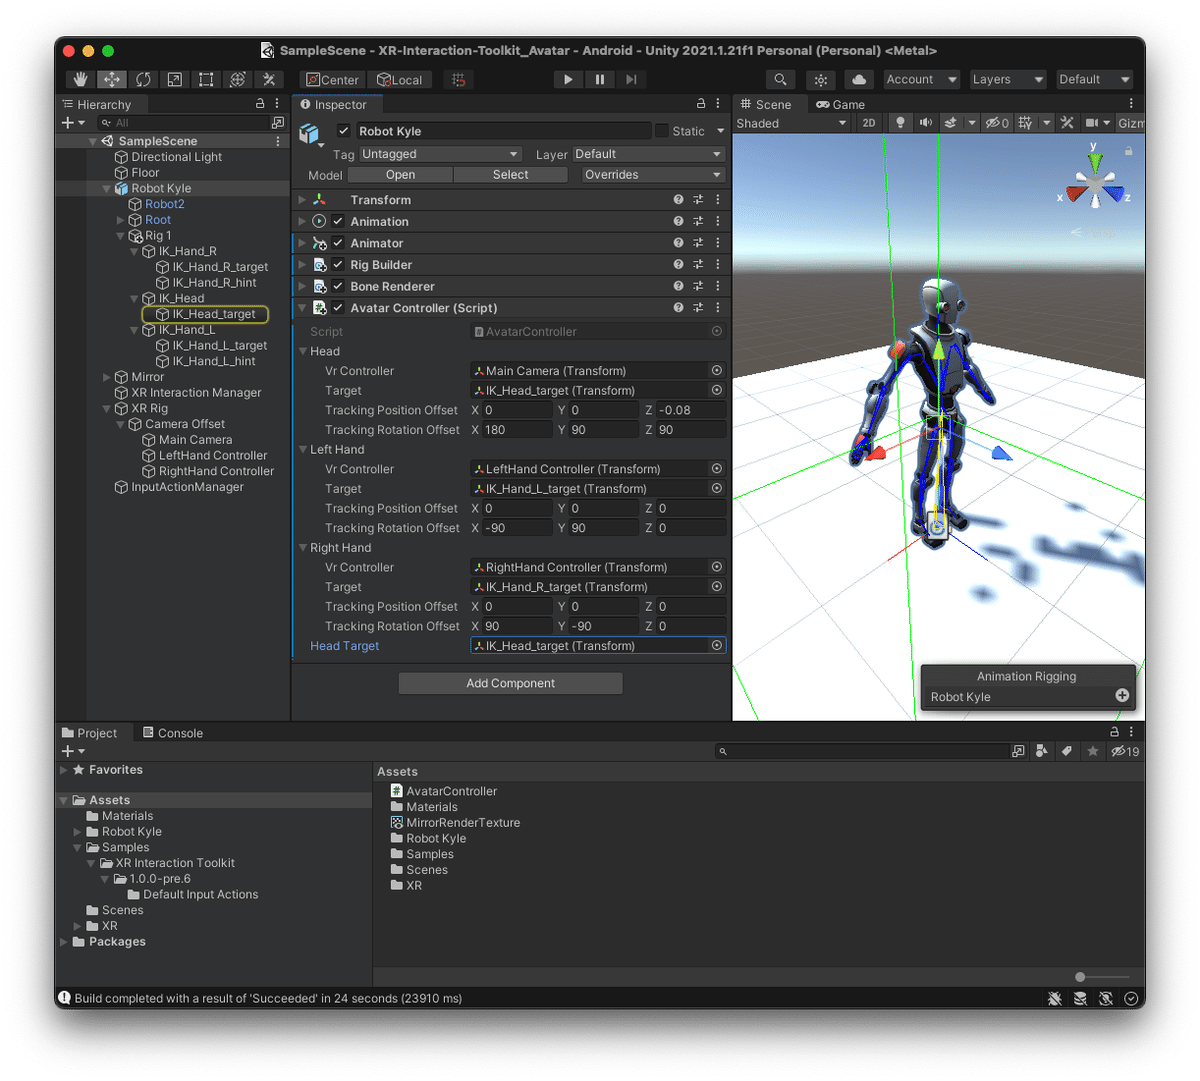Lock the Inspector panel
This screenshot has width=1200, height=1081.
point(701,103)
